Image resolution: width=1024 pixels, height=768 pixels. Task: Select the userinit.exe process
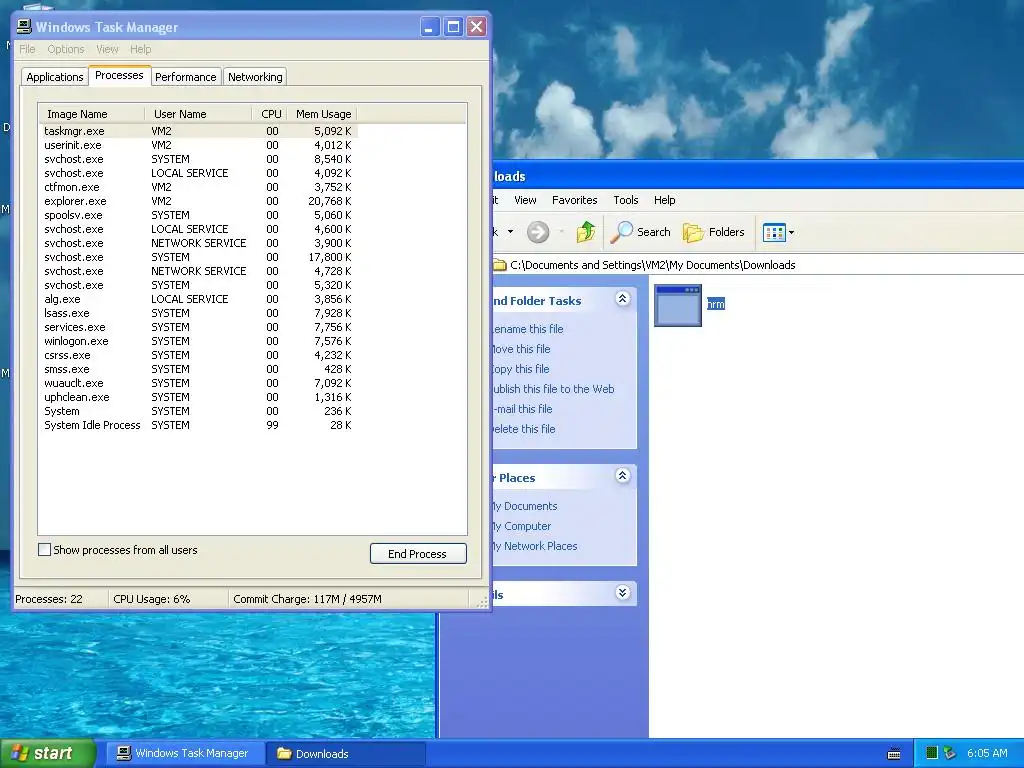coord(198,145)
